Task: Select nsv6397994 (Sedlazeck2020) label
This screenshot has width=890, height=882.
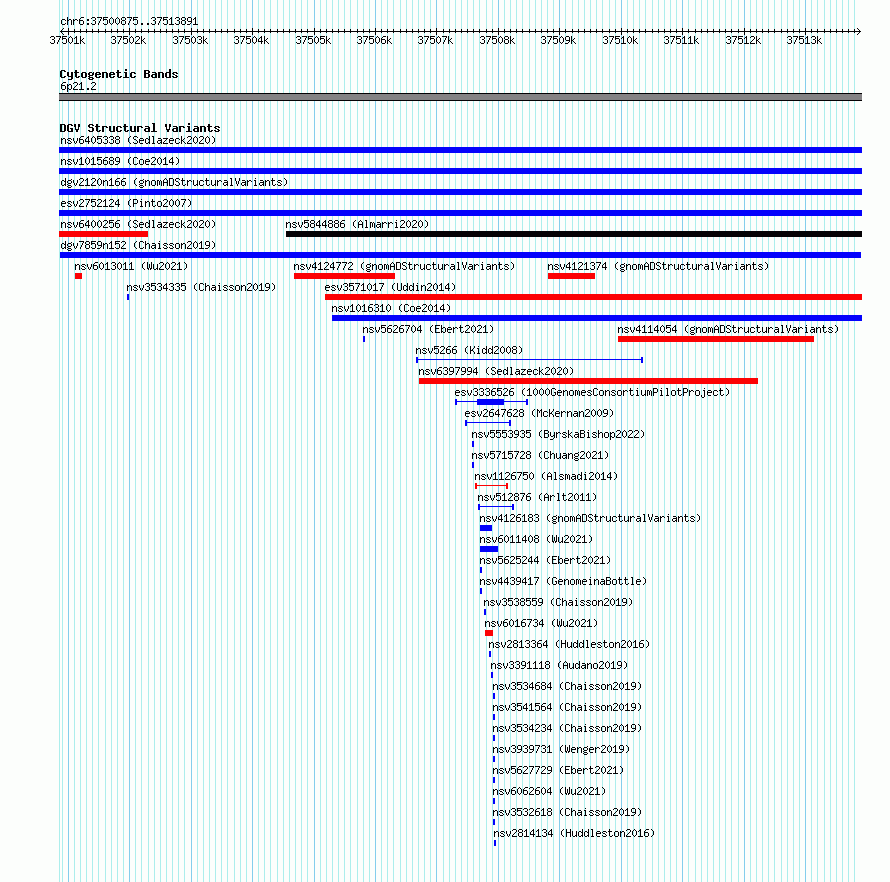Action: 496,371
